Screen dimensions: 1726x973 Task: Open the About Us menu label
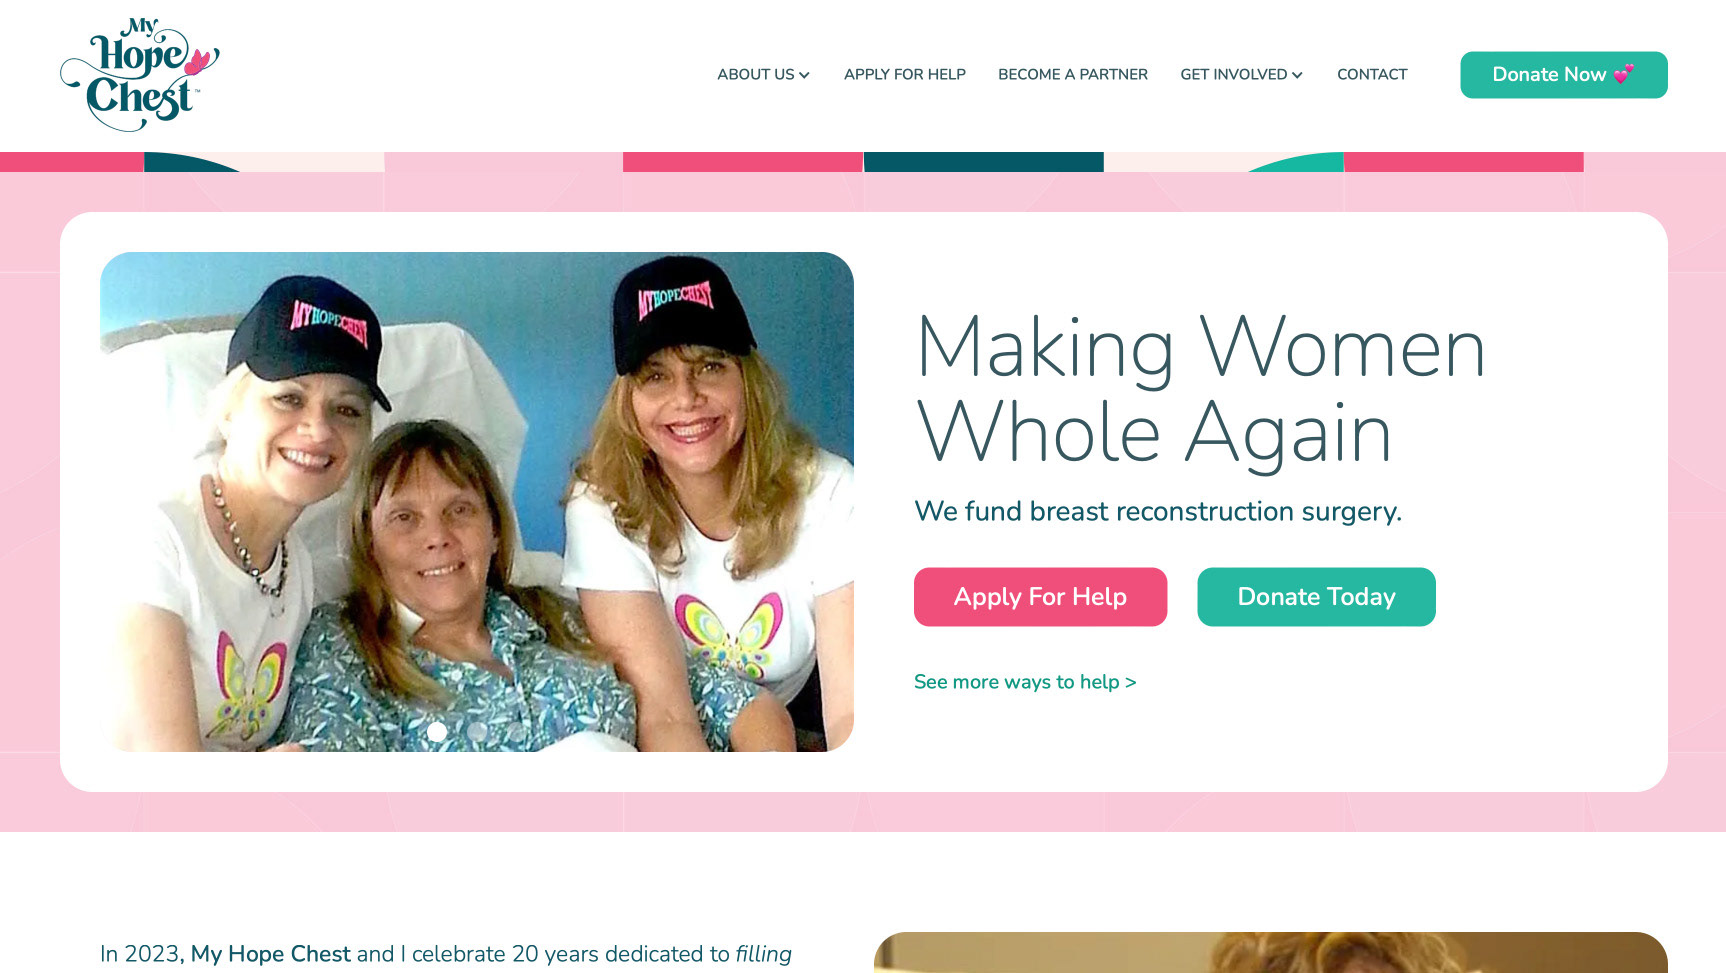point(755,74)
